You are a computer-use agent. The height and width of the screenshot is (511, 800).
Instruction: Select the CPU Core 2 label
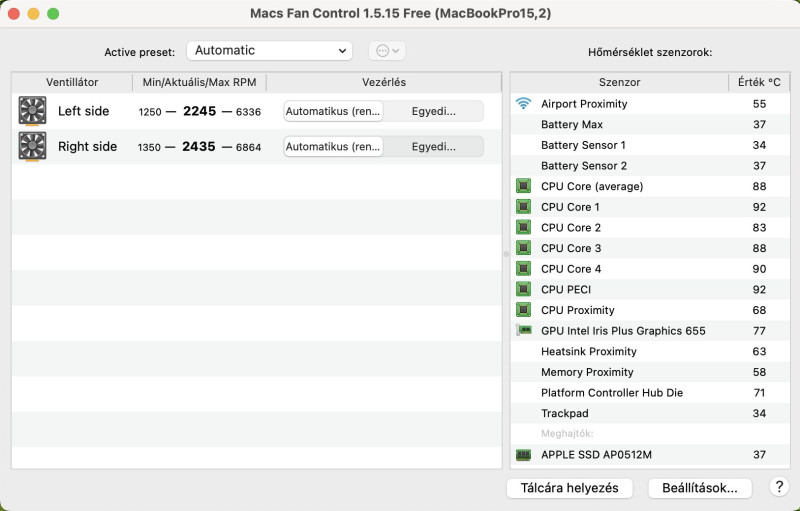point(571,227)
